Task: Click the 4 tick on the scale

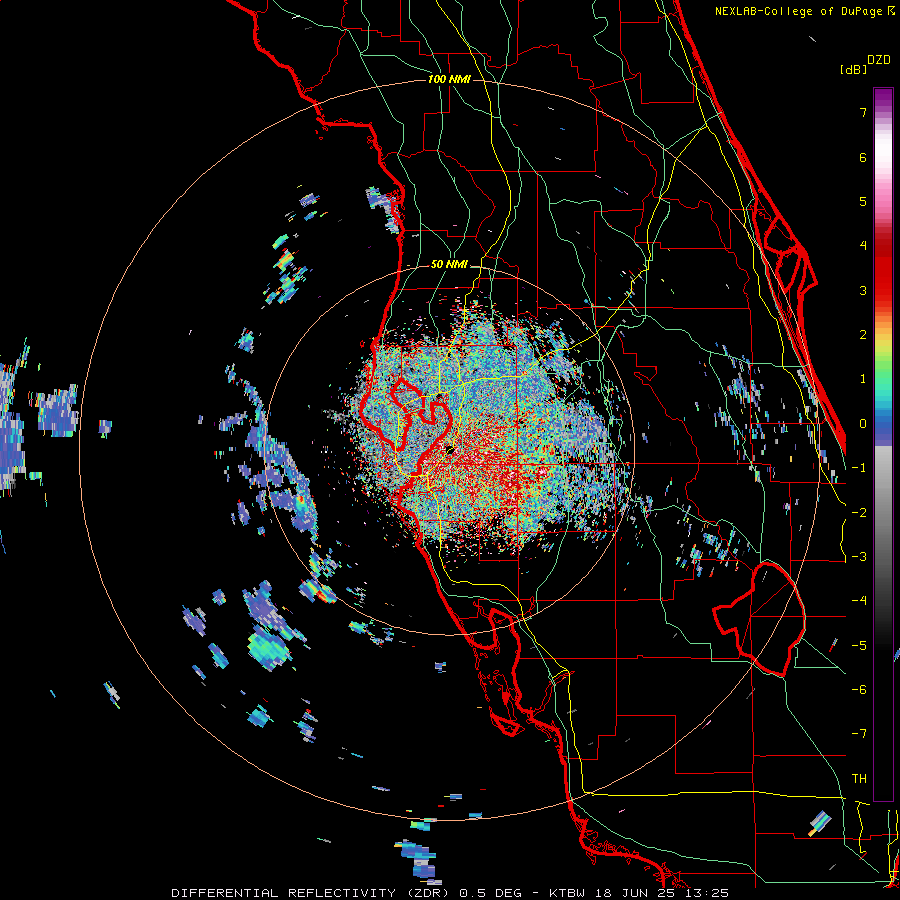Action: [863, 246]
